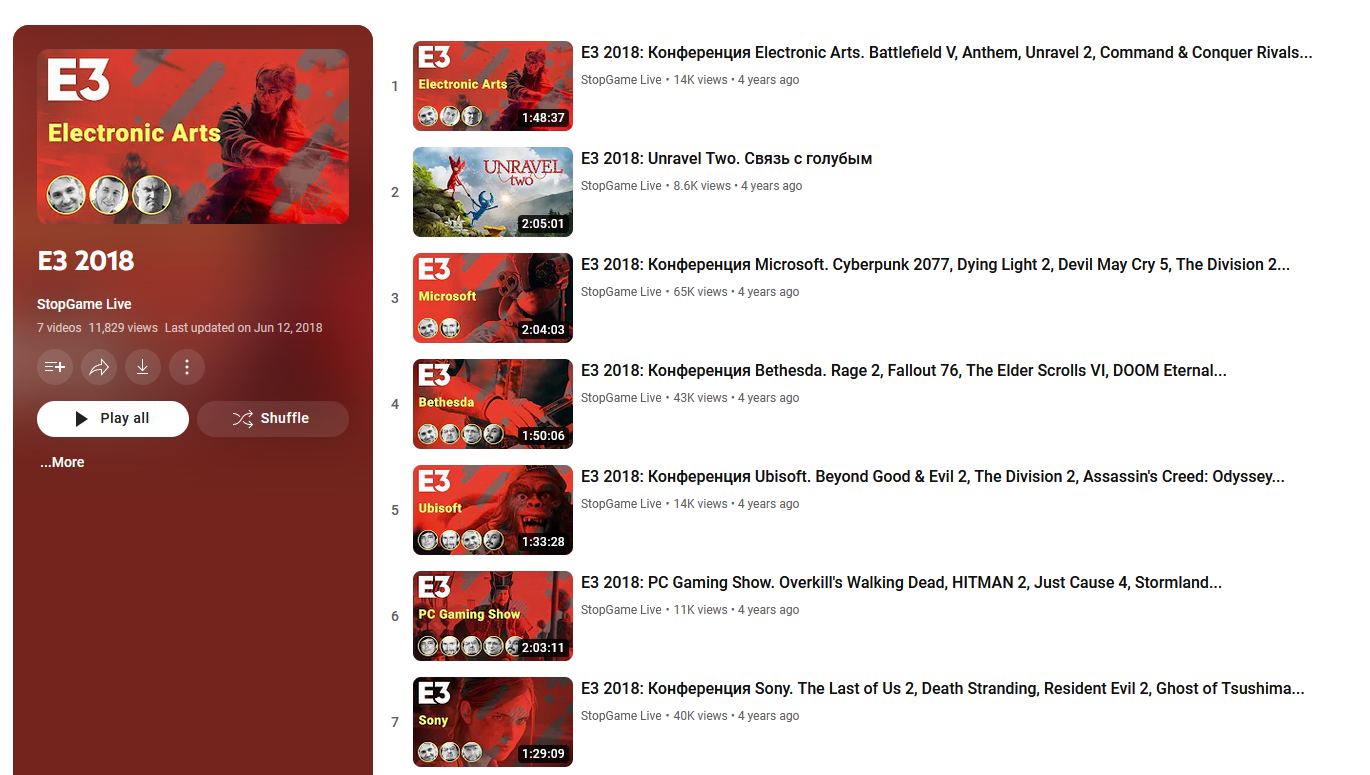Image resolution: width=1370 pixels, height=775 pixels.
Task: Click the Share playlist arrow icon
Action: (99, 367)
